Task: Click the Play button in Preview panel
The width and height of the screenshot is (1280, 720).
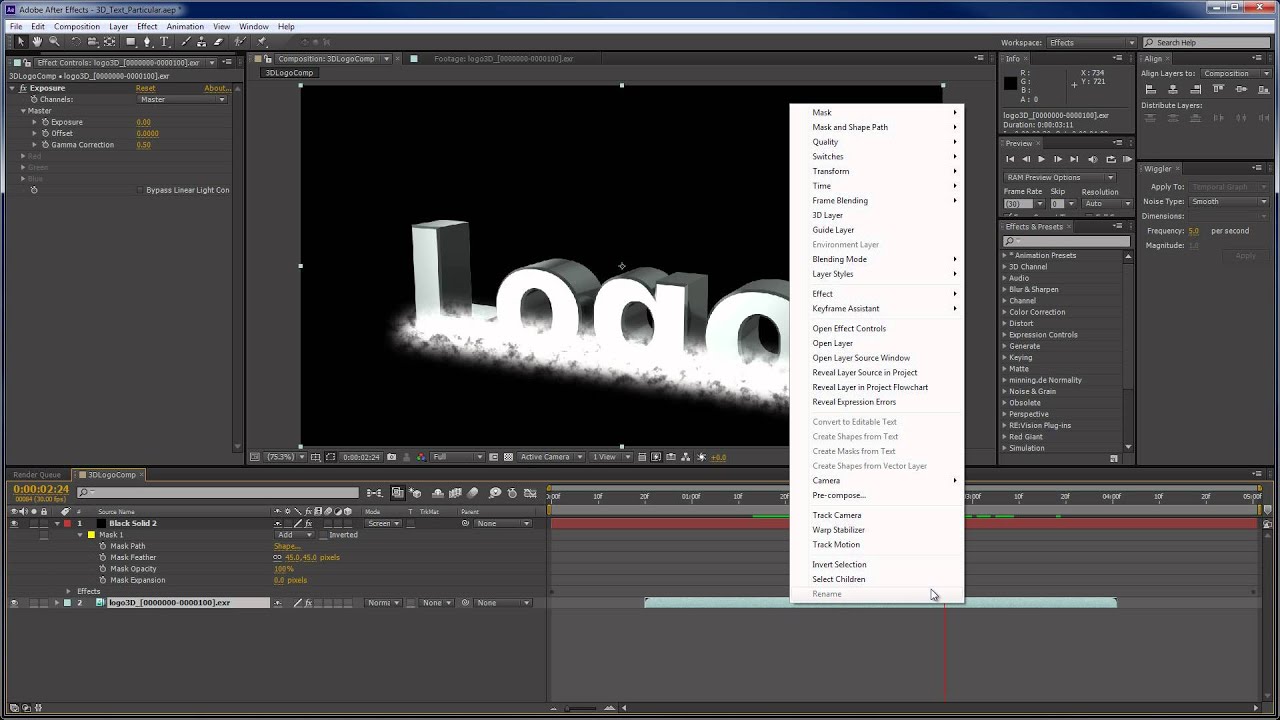Action: coord(1041,159)
